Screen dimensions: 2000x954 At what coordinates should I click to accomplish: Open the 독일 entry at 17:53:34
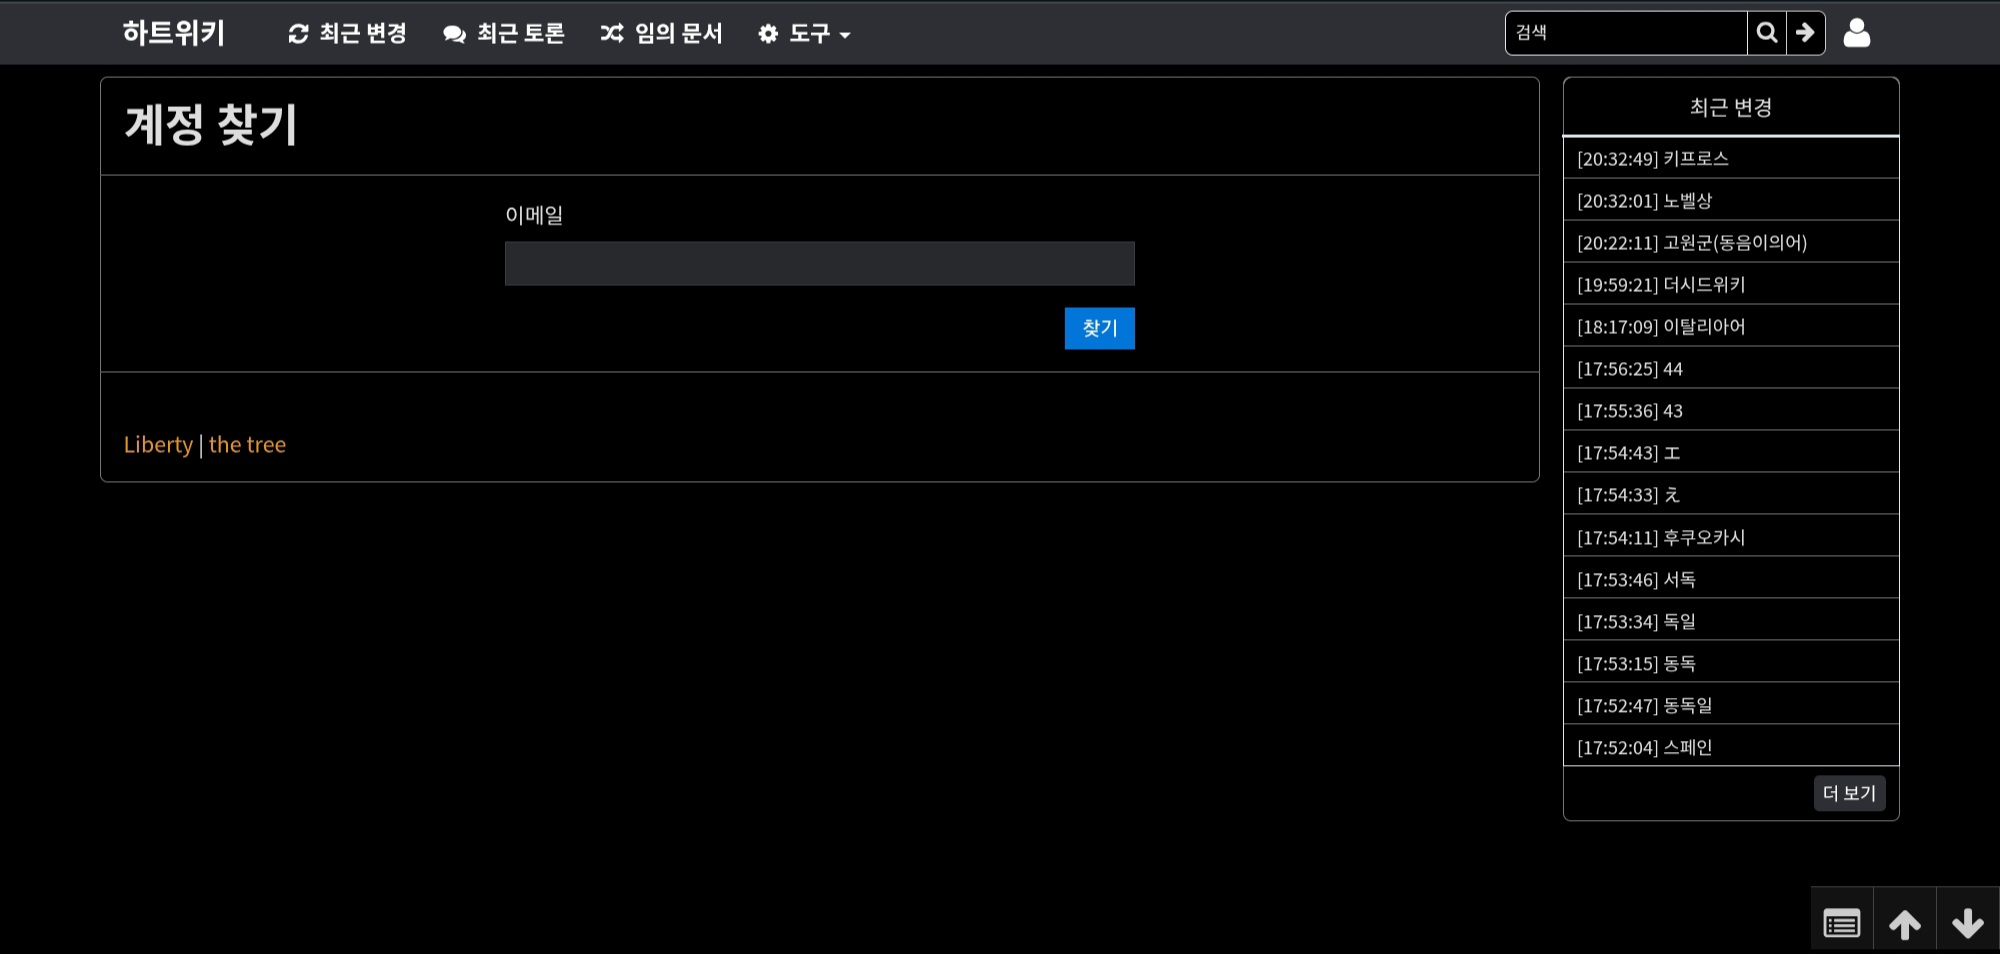click(x=1731, y=621)
